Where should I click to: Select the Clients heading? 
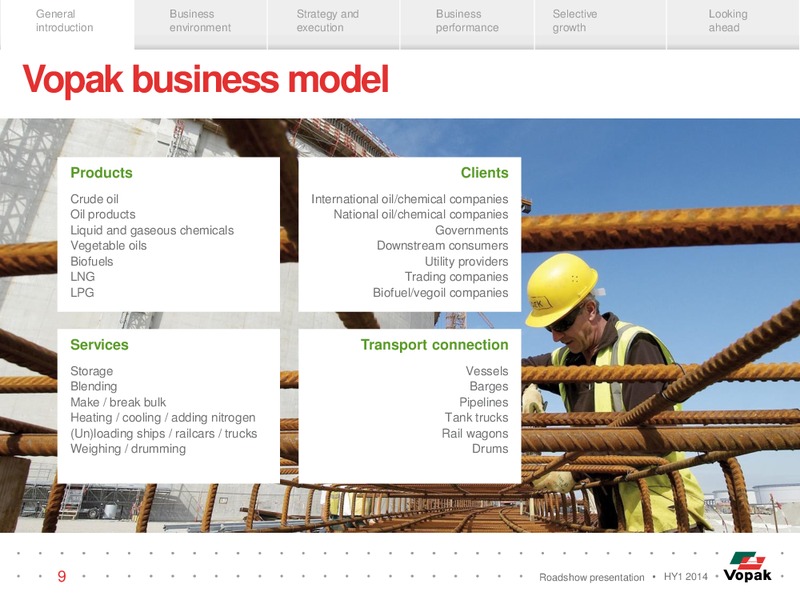484,173
